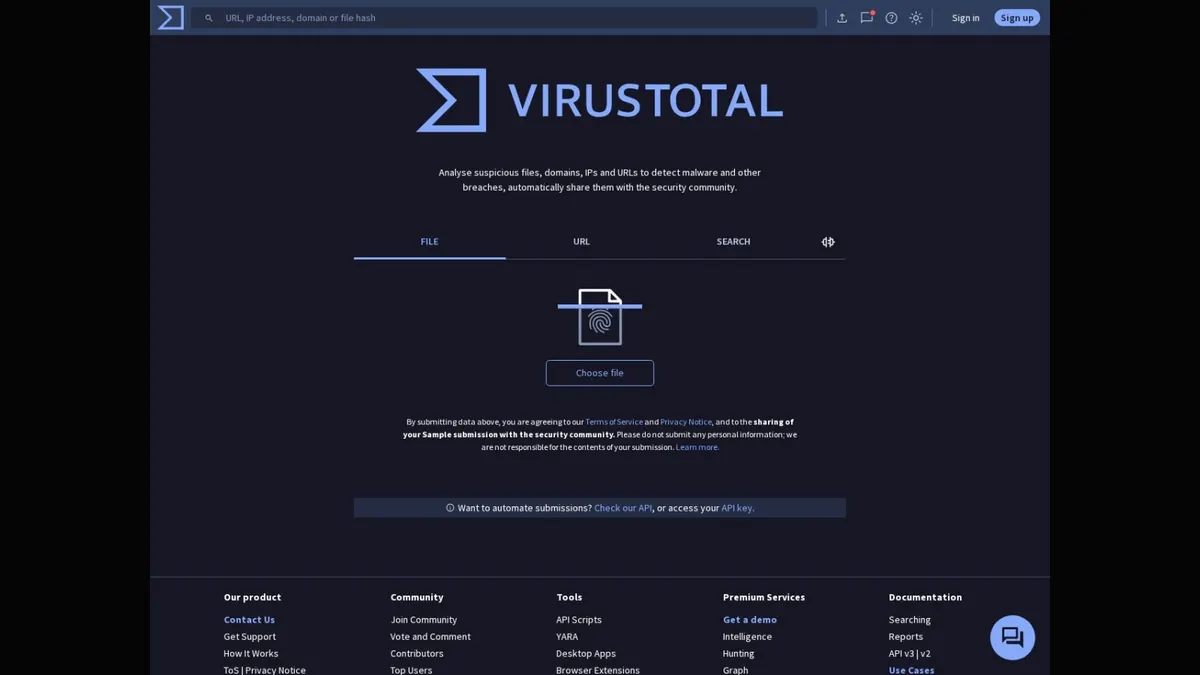Open the help question mark icon

point(891,18)
